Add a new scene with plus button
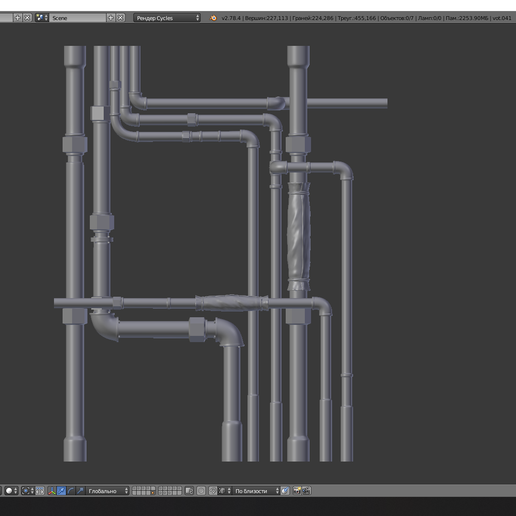516x516 pixels. 111,18
